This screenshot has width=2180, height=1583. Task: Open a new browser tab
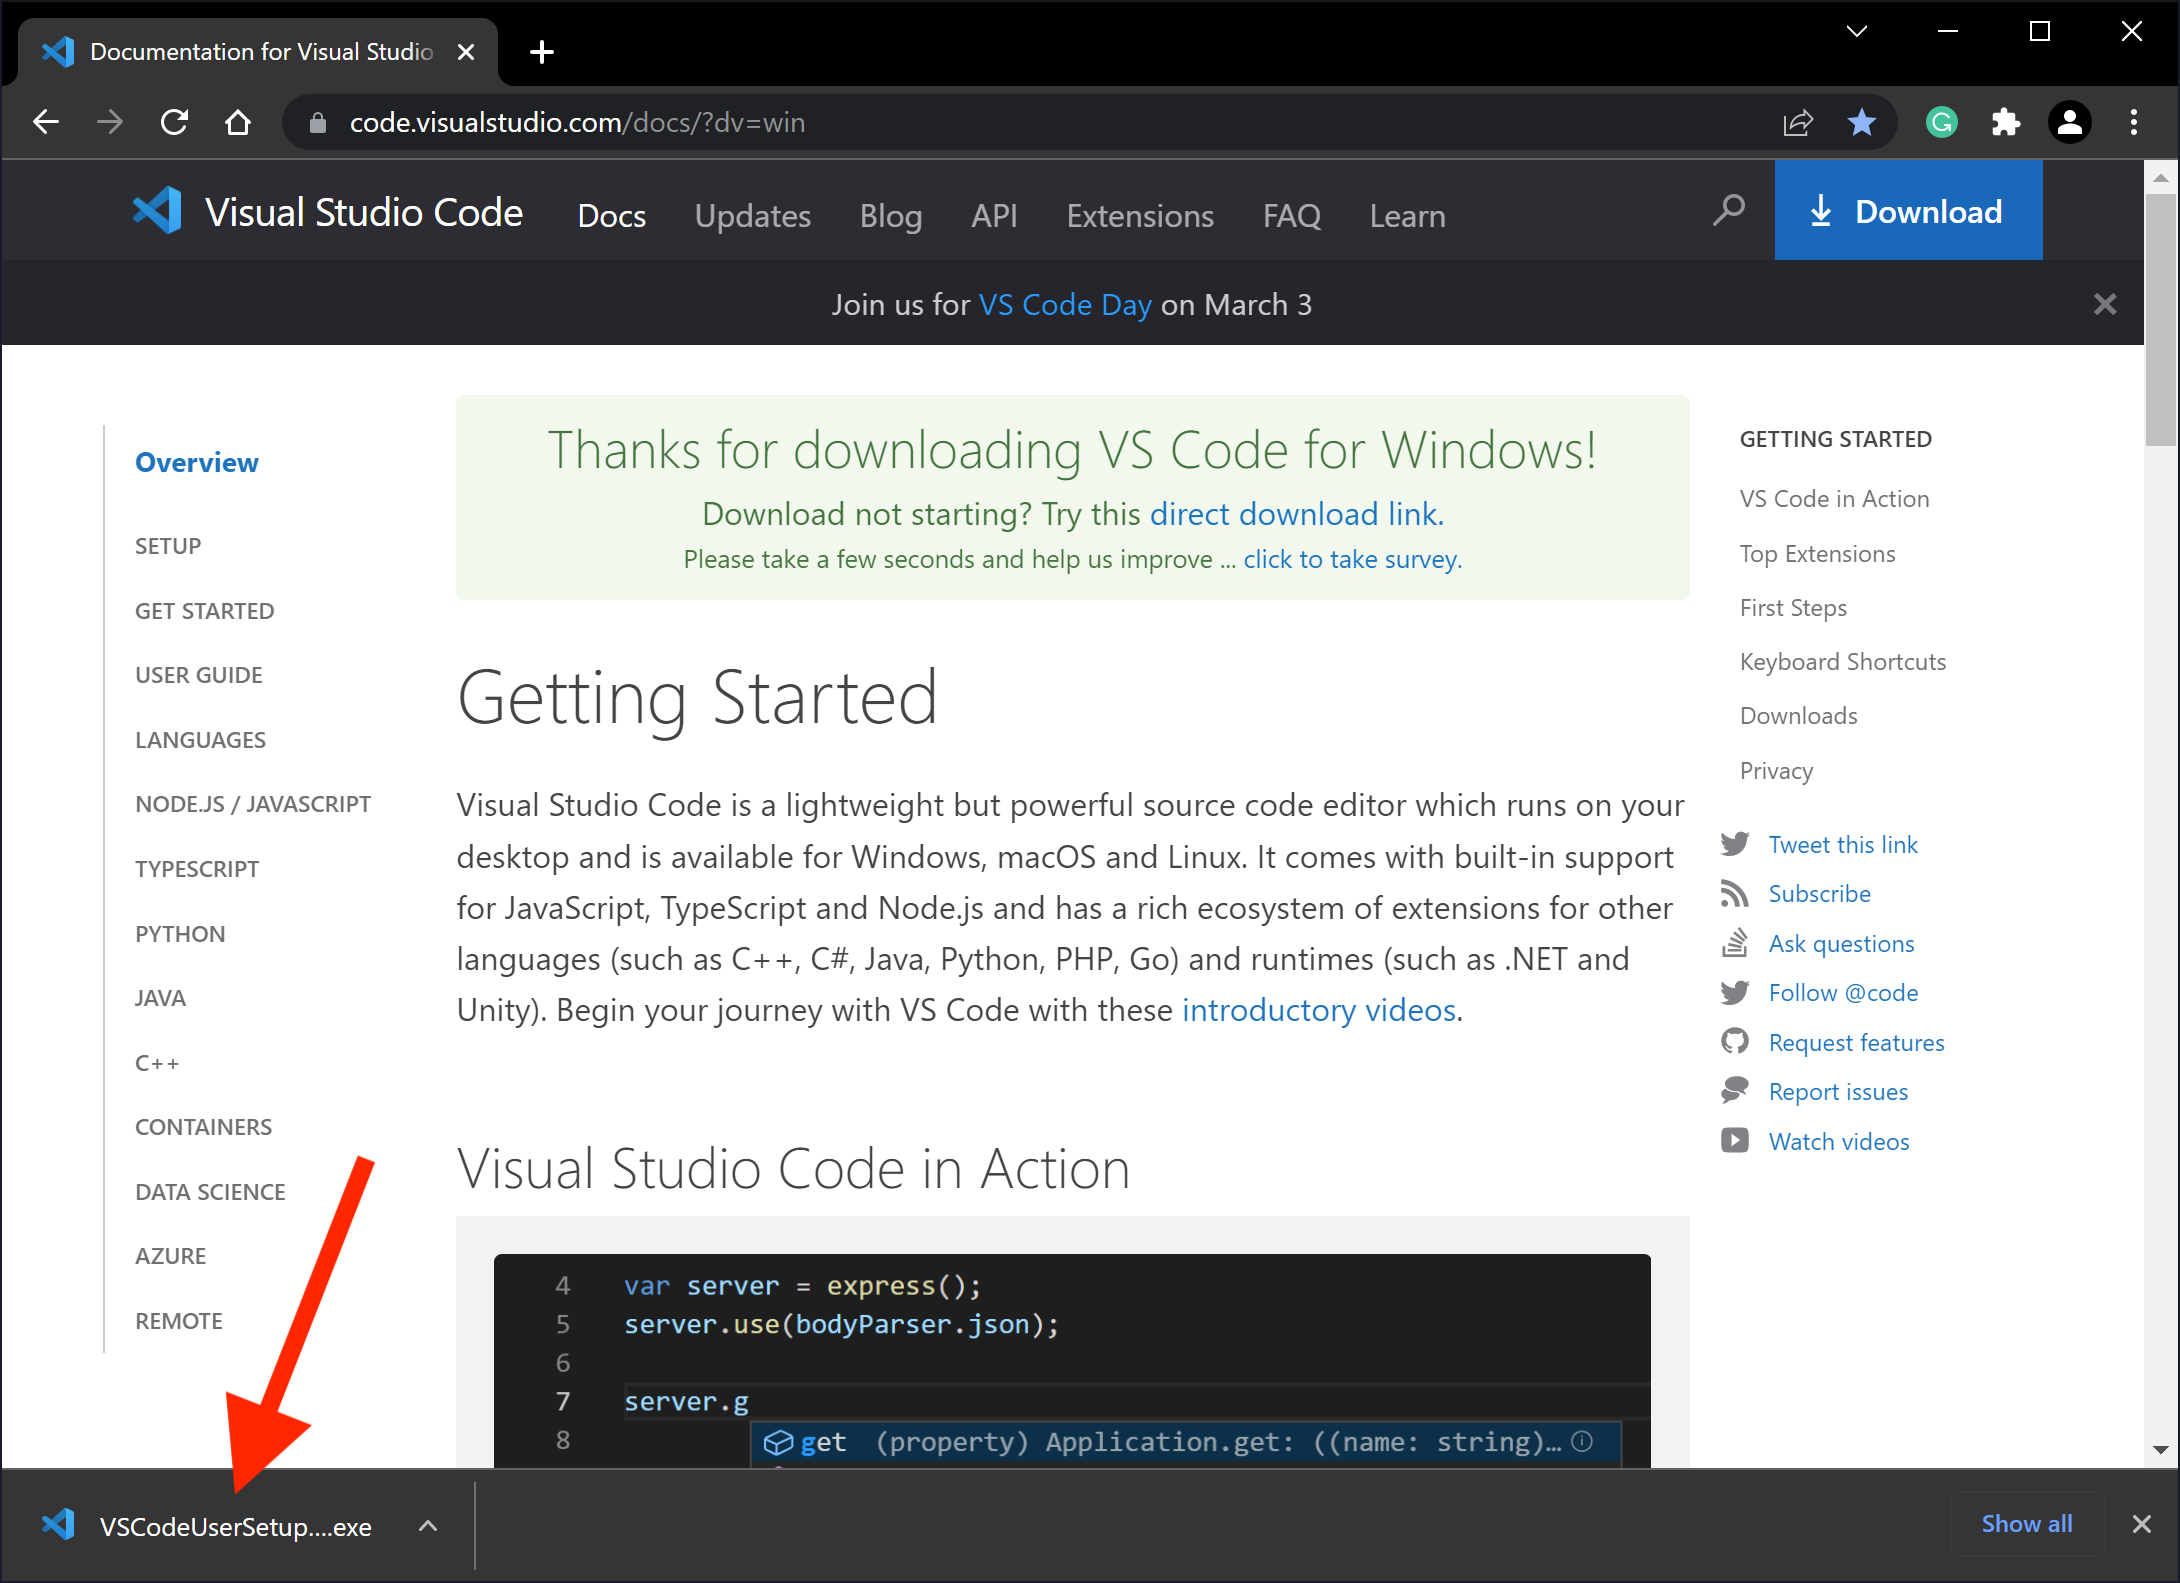542,52
